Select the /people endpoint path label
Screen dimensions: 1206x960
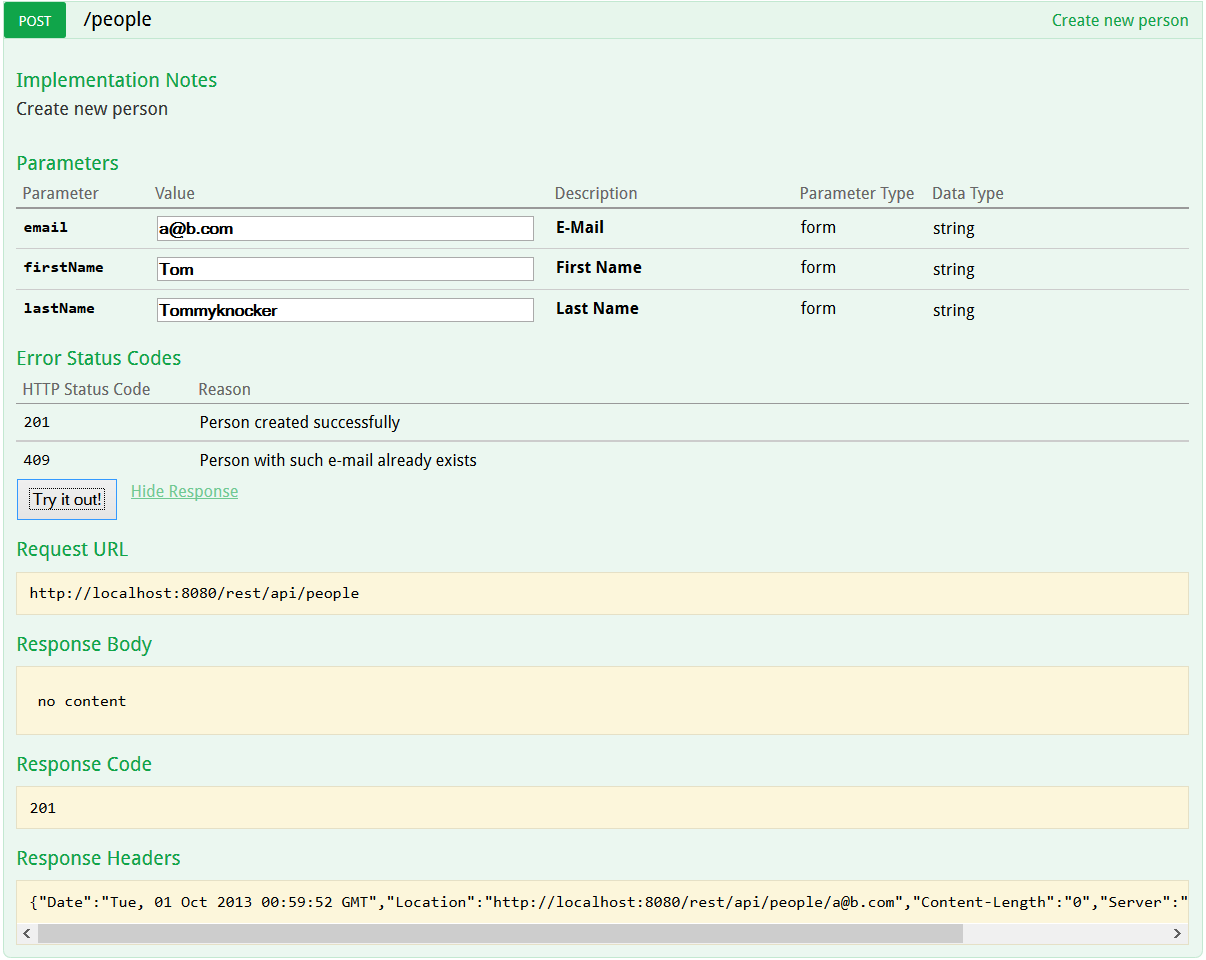(117, 19)
